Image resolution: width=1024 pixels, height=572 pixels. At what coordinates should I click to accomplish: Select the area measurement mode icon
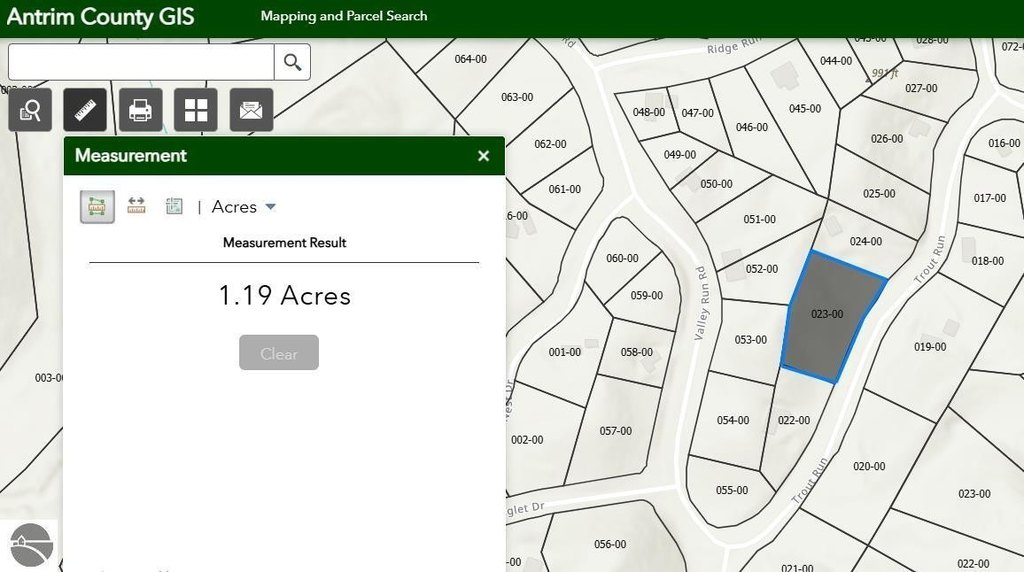pyautogui.click(x=97, y=207)
